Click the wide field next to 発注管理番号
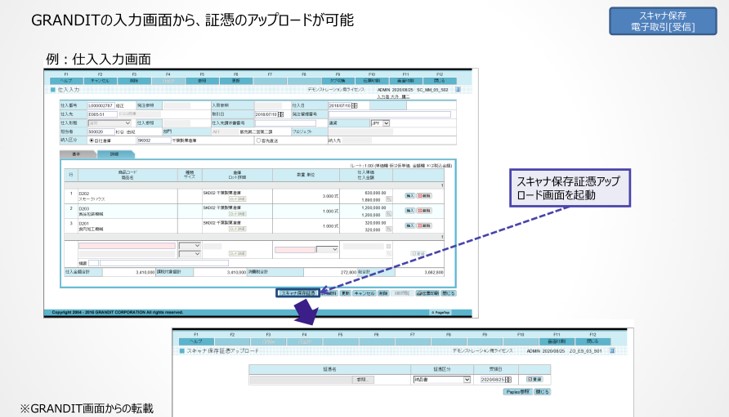The height and width of the screenshot is (417, 729). (x=390, y=114)
